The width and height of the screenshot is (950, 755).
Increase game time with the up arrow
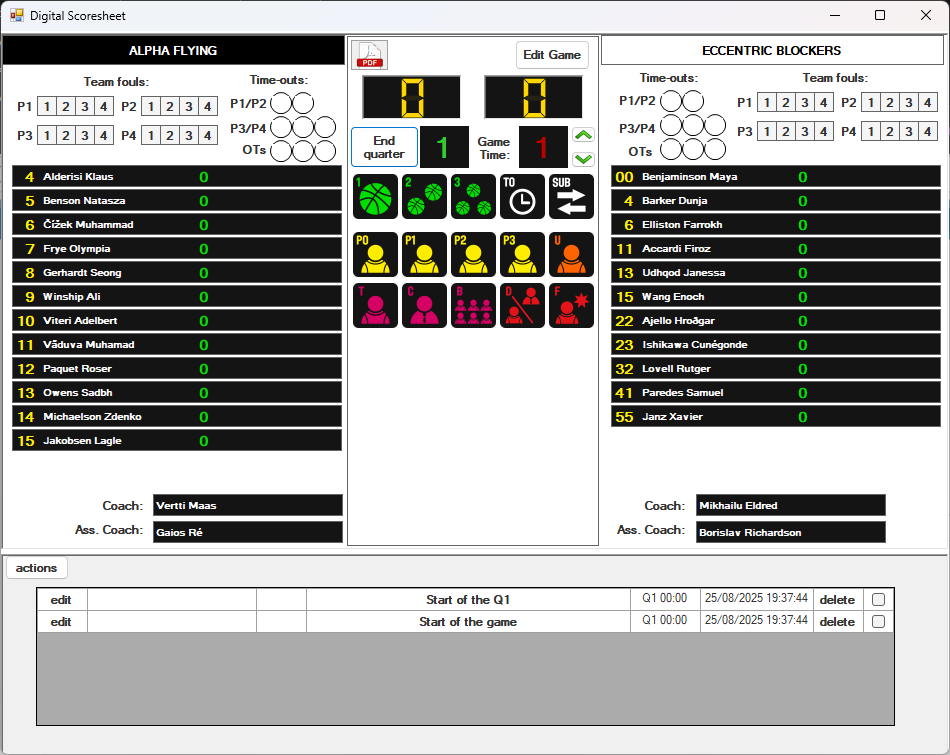click(584, 136)
